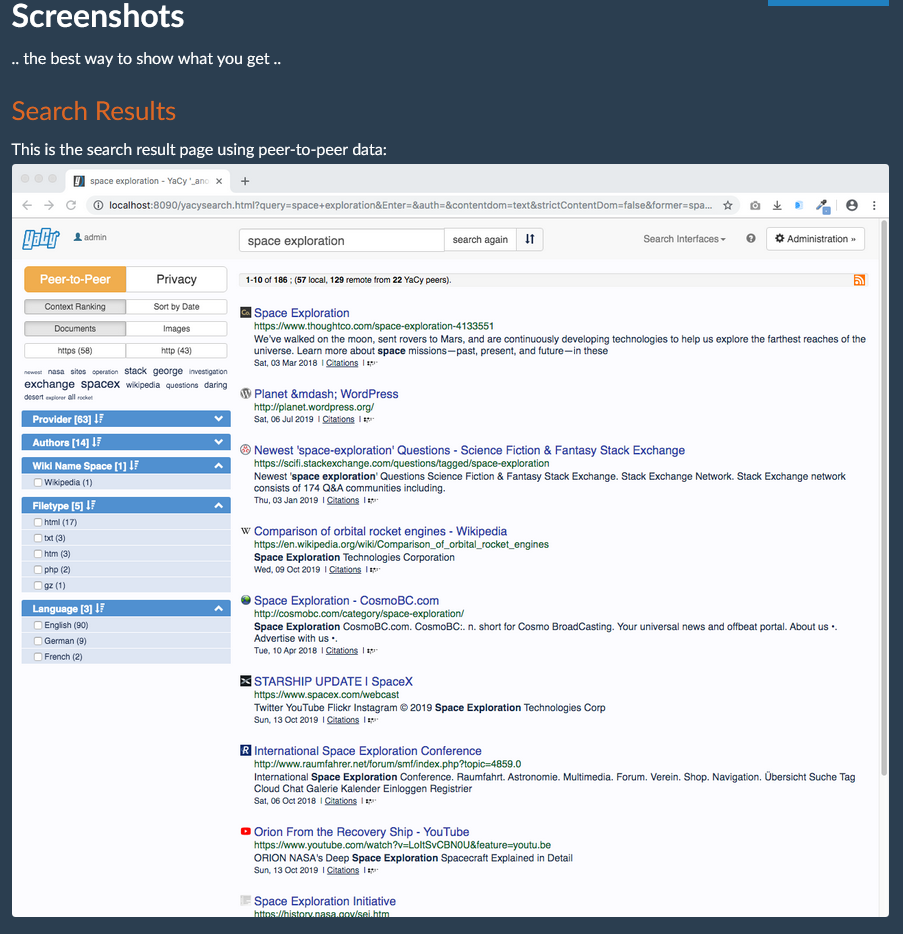Bookmark the page with the star icon
903x934 pixels.
[727, 206]
